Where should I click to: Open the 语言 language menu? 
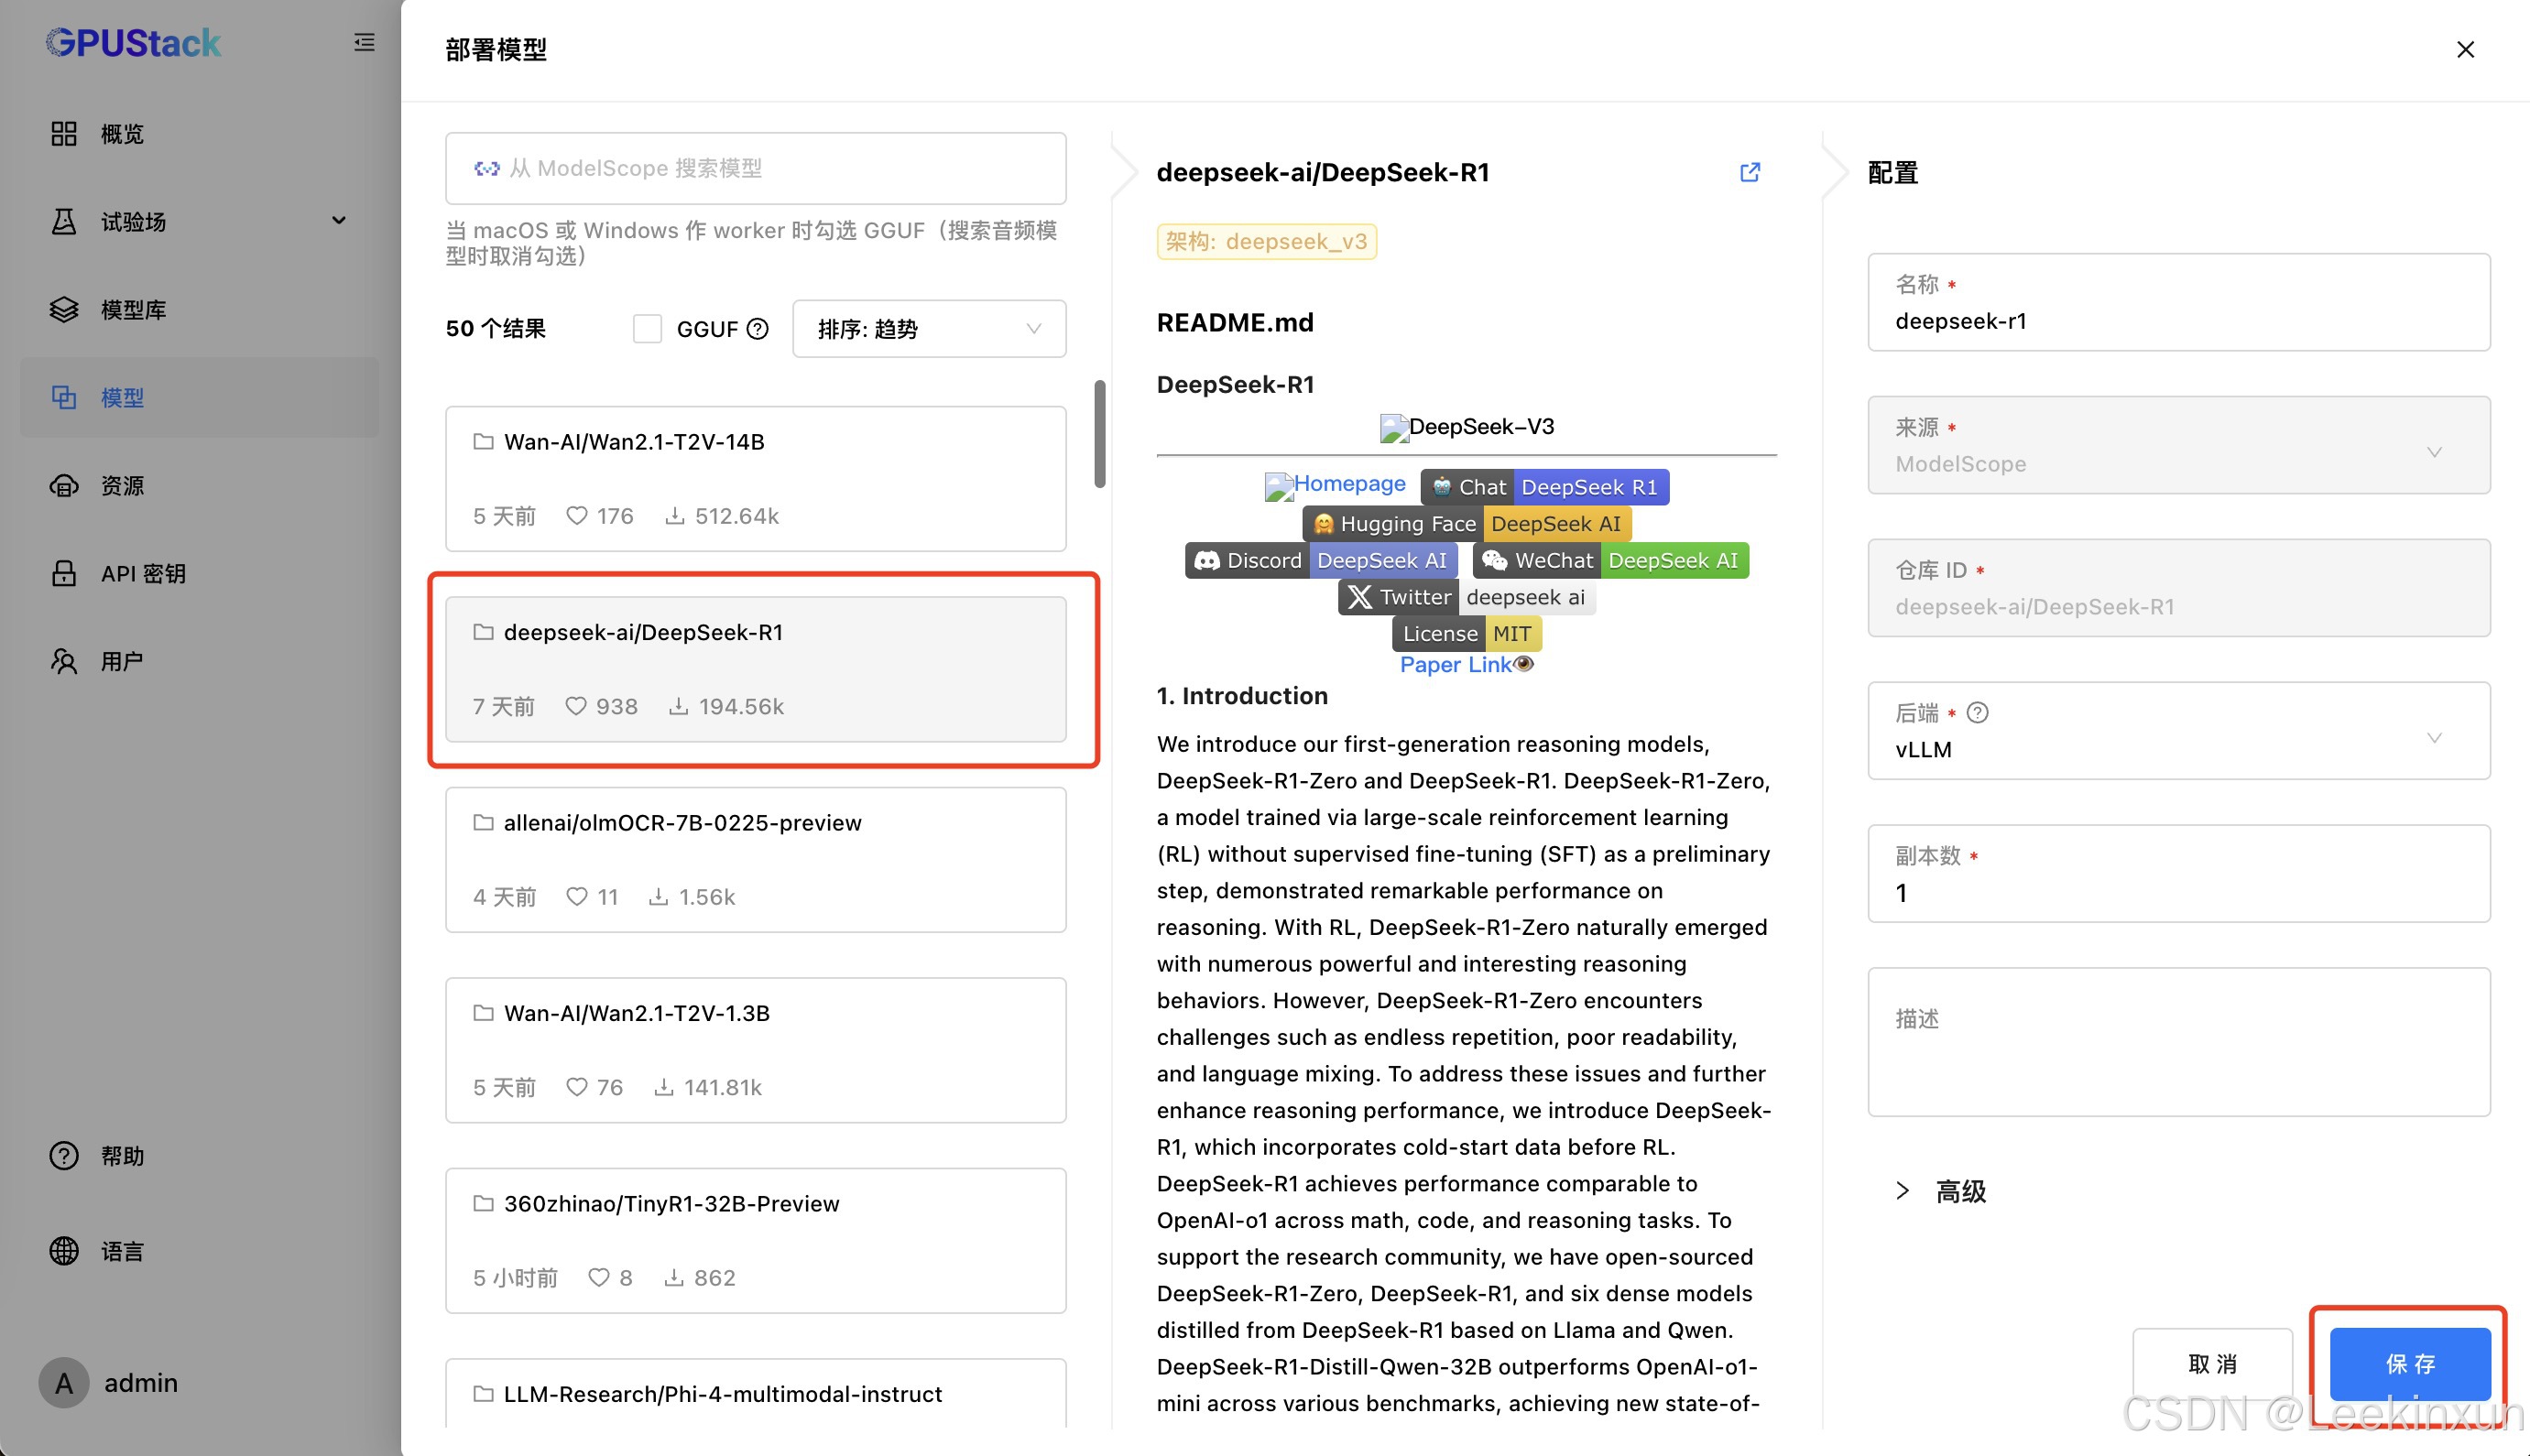(122, 1251)
